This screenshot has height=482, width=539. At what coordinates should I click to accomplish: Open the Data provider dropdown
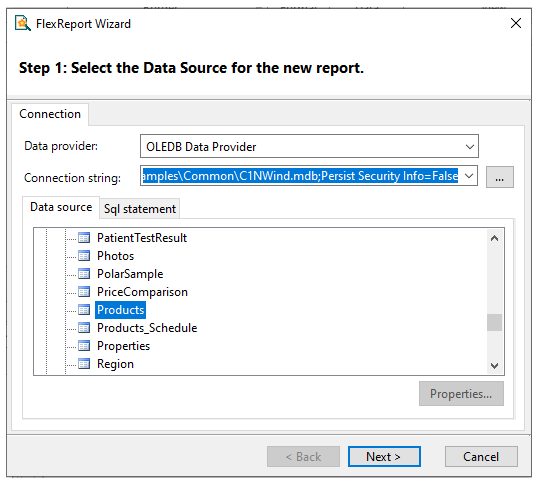click(309, 146)
